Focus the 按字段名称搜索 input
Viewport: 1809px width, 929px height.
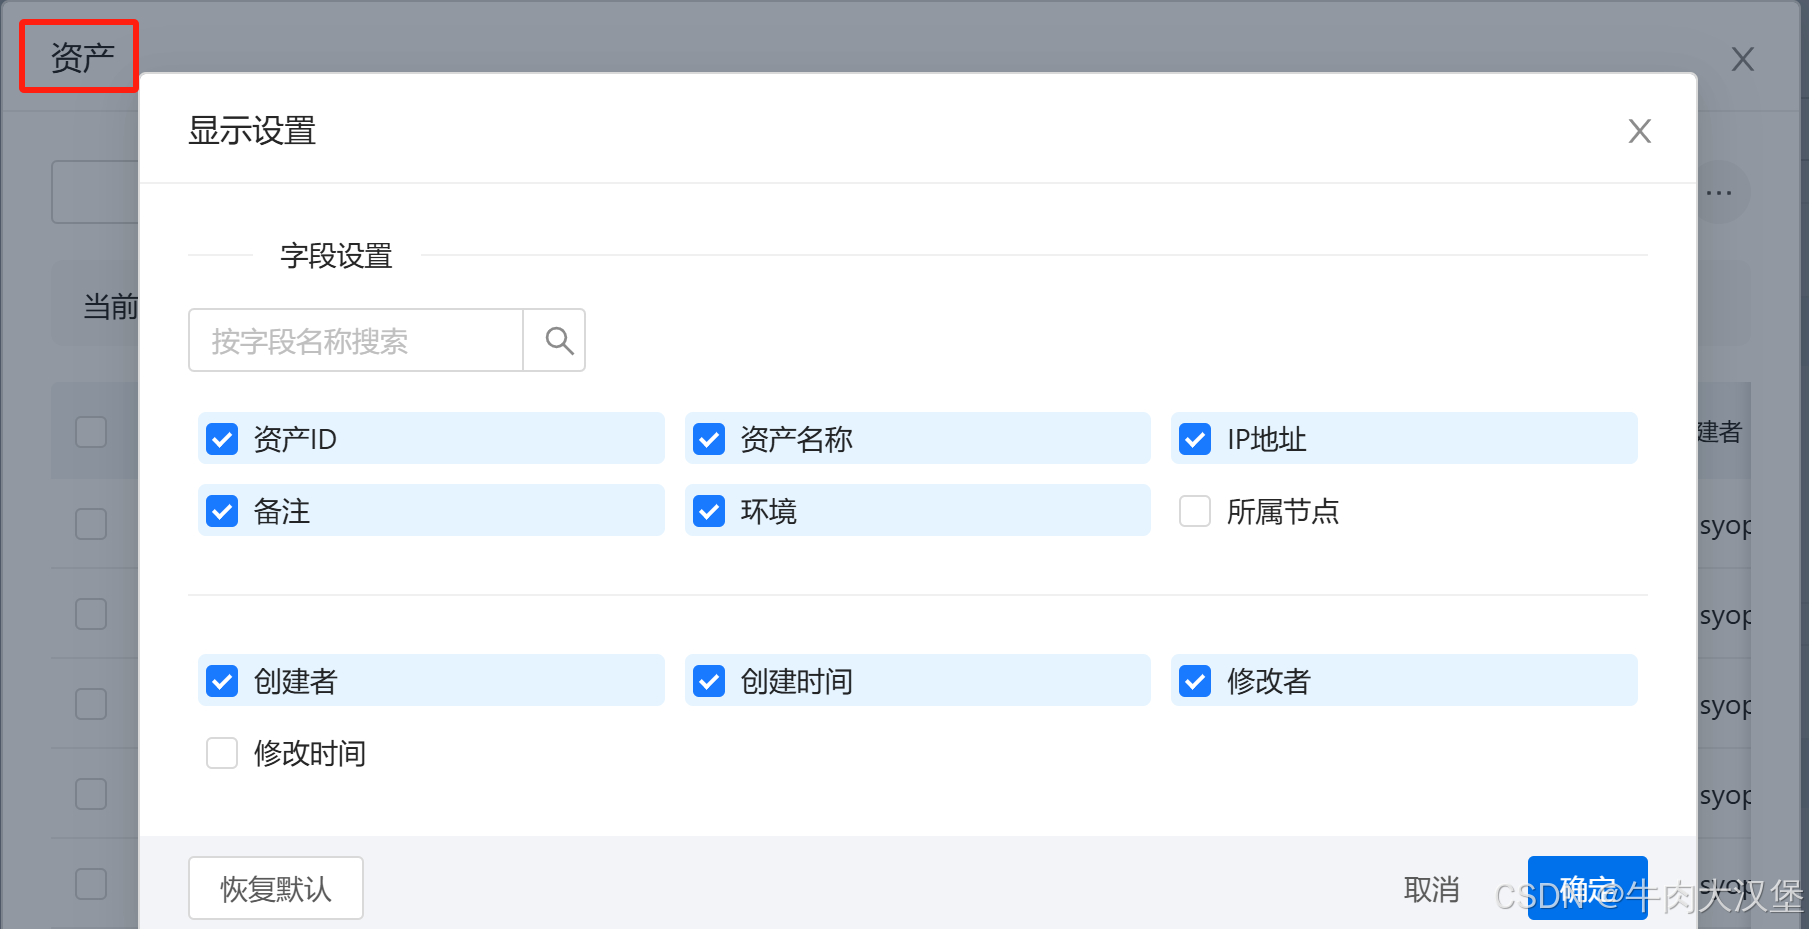[356, 341]
